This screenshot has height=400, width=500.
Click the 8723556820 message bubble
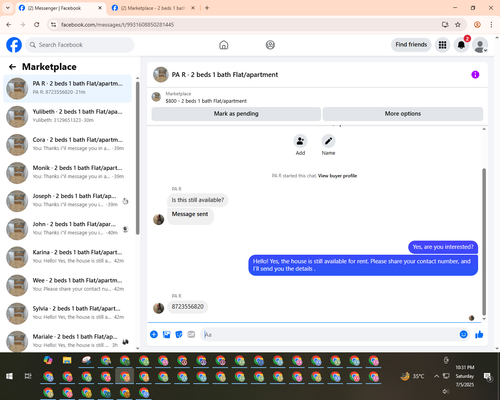(187, 307)
